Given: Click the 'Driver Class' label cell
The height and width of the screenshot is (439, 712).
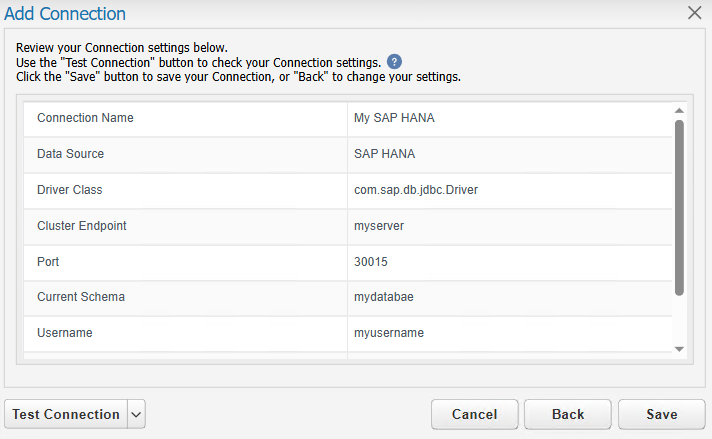Looking at the screenshot, I should (x=185, y=191).
